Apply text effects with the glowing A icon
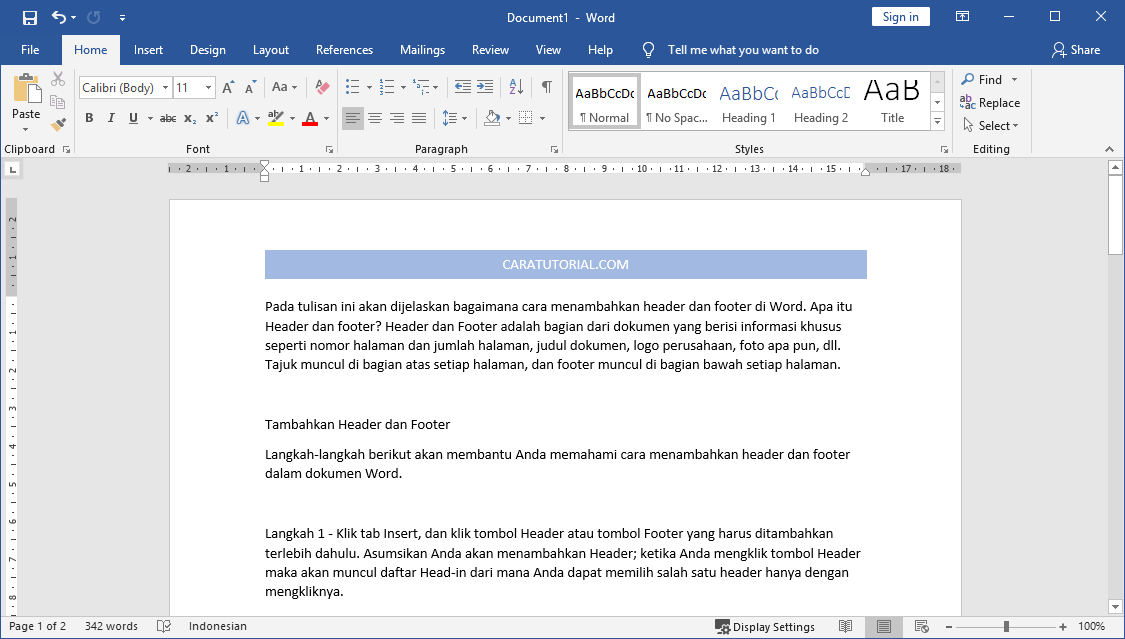1125x639 pixels. point(243,118)
